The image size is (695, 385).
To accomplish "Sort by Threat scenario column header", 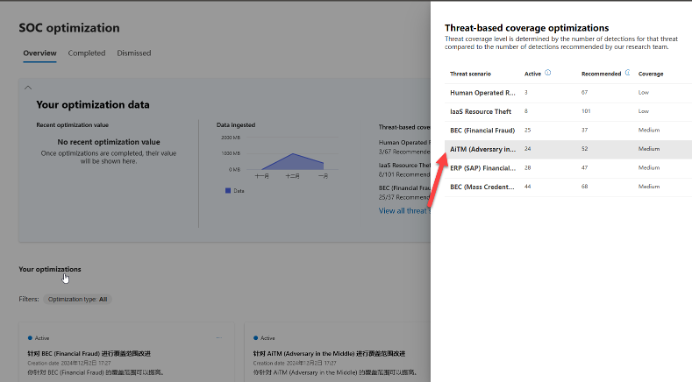I will tap(470, 74).
